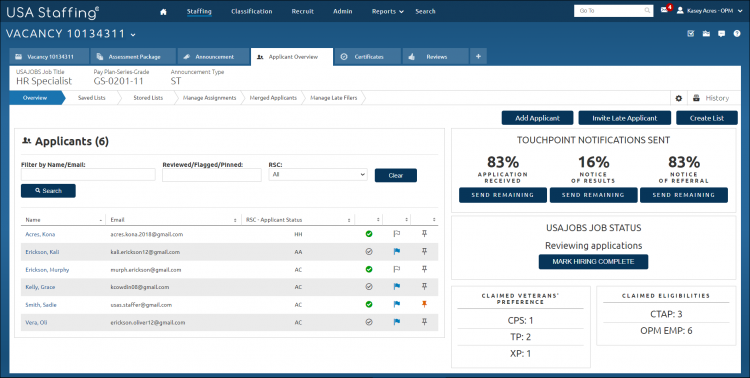The height and width of the screenshot is (378, 750).
Task: Pin applicant Erickson, Kali
Action: click(424, 251)
